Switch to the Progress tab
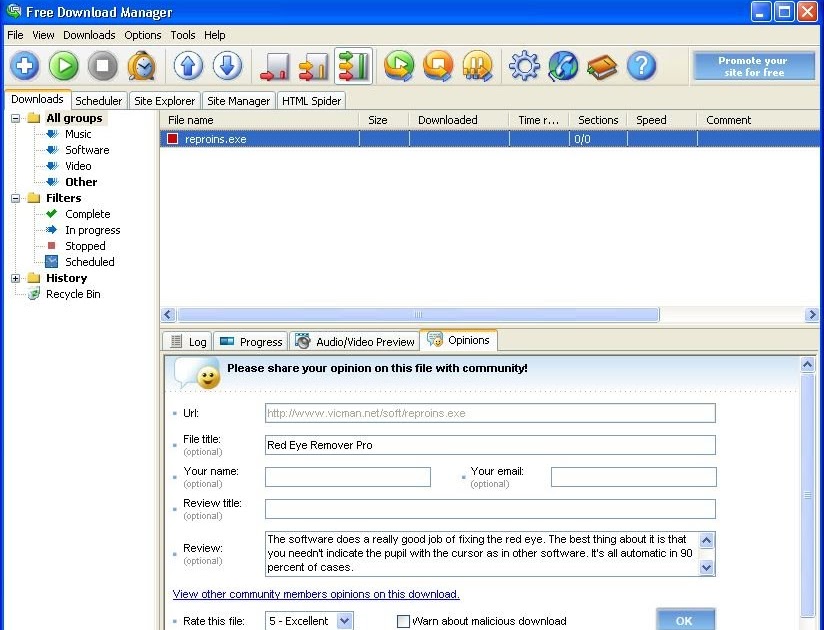The height and width of the screenshot is (630, 824). click(x=250, y=342)
